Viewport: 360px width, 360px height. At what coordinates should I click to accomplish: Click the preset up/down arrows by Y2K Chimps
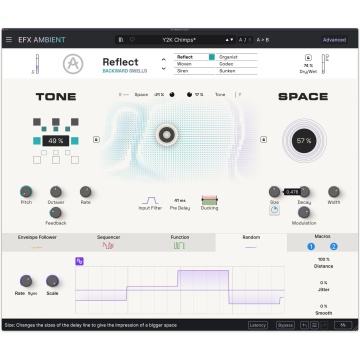pyautogui.click(x=229, y=40)
